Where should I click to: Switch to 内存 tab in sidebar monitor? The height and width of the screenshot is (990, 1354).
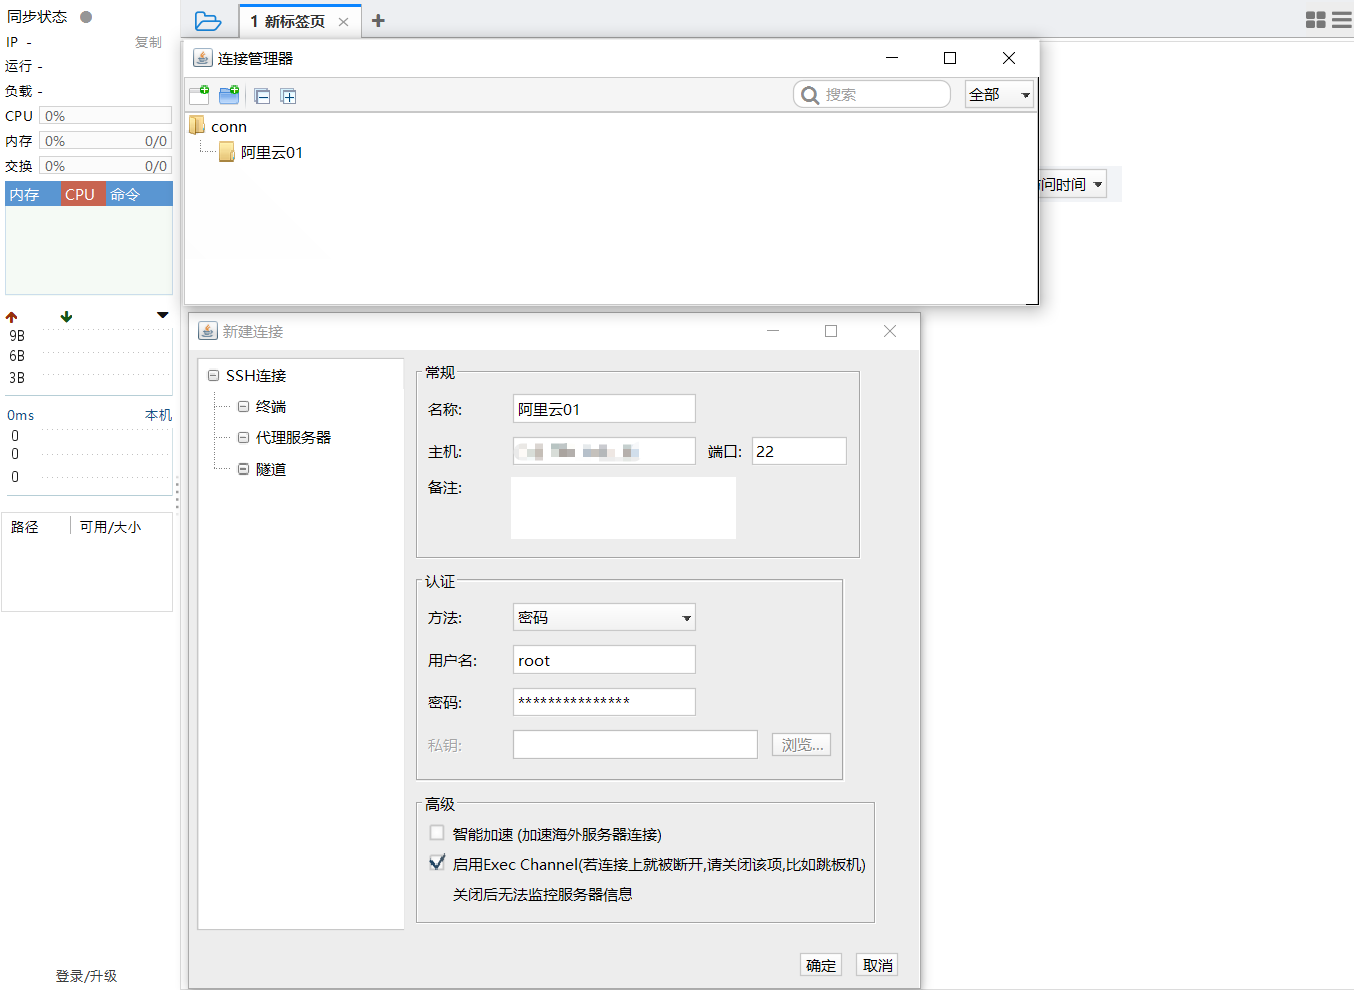tap(33, 194)
